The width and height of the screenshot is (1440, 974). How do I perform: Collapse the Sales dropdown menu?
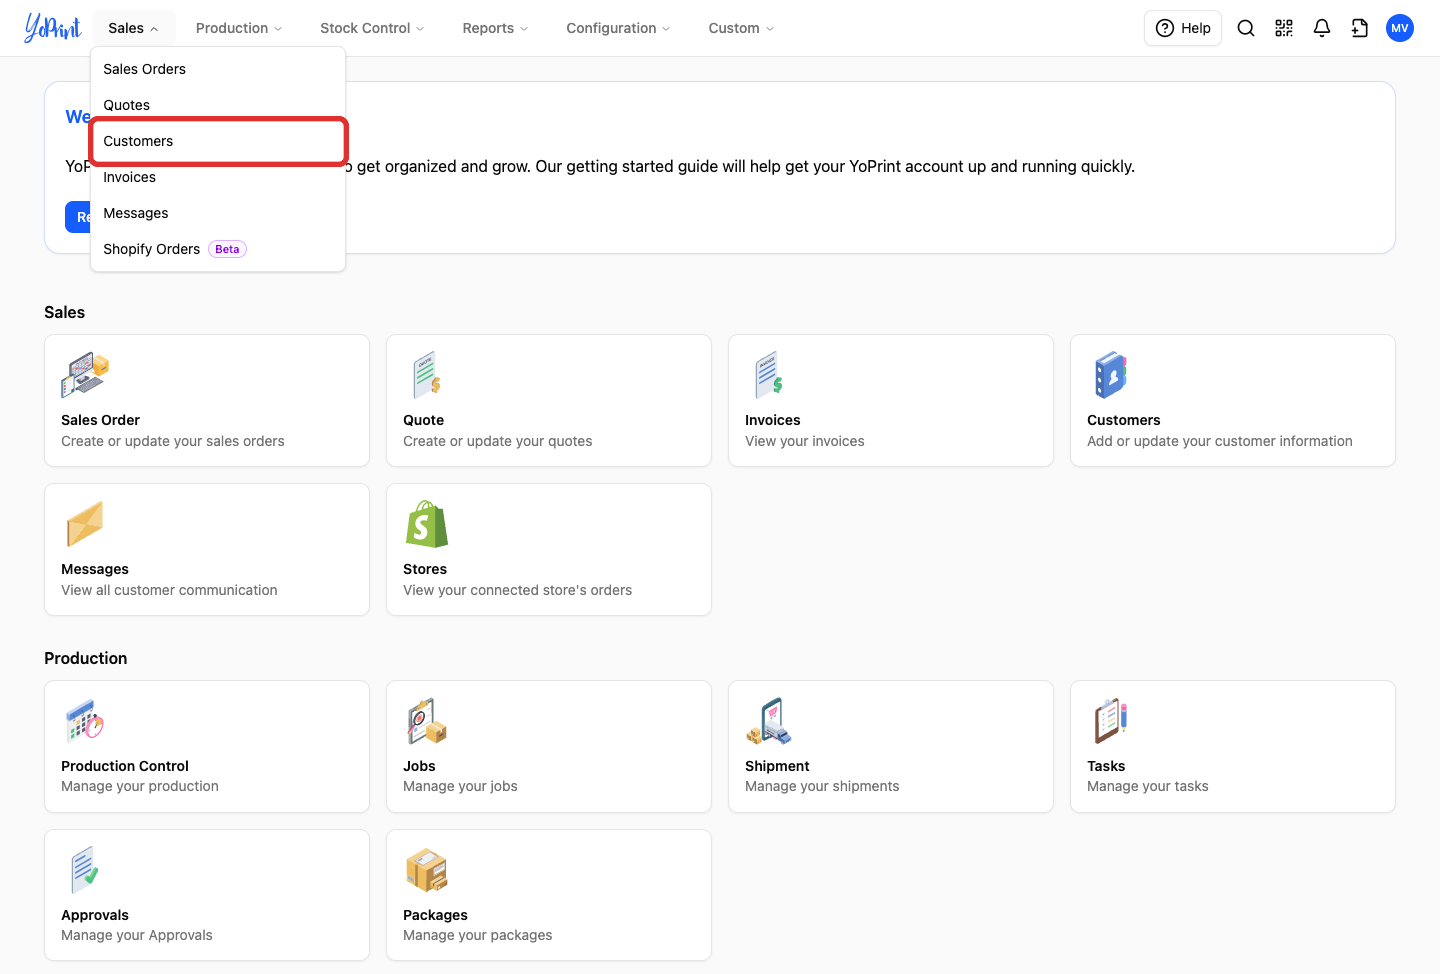point(133,28)
